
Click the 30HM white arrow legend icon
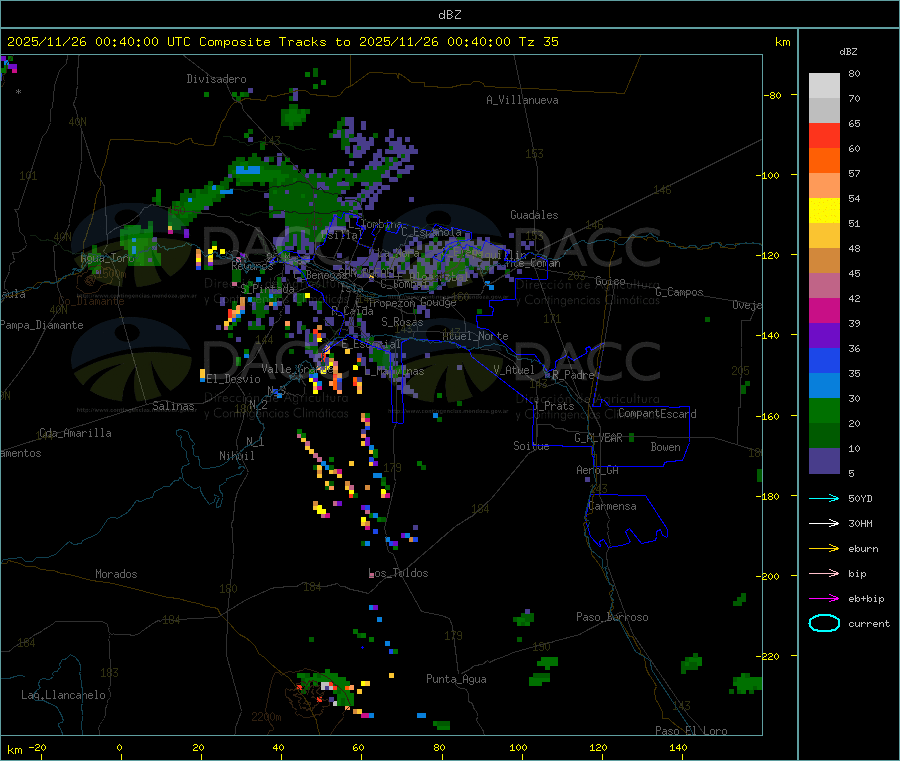tap(824, 523)
